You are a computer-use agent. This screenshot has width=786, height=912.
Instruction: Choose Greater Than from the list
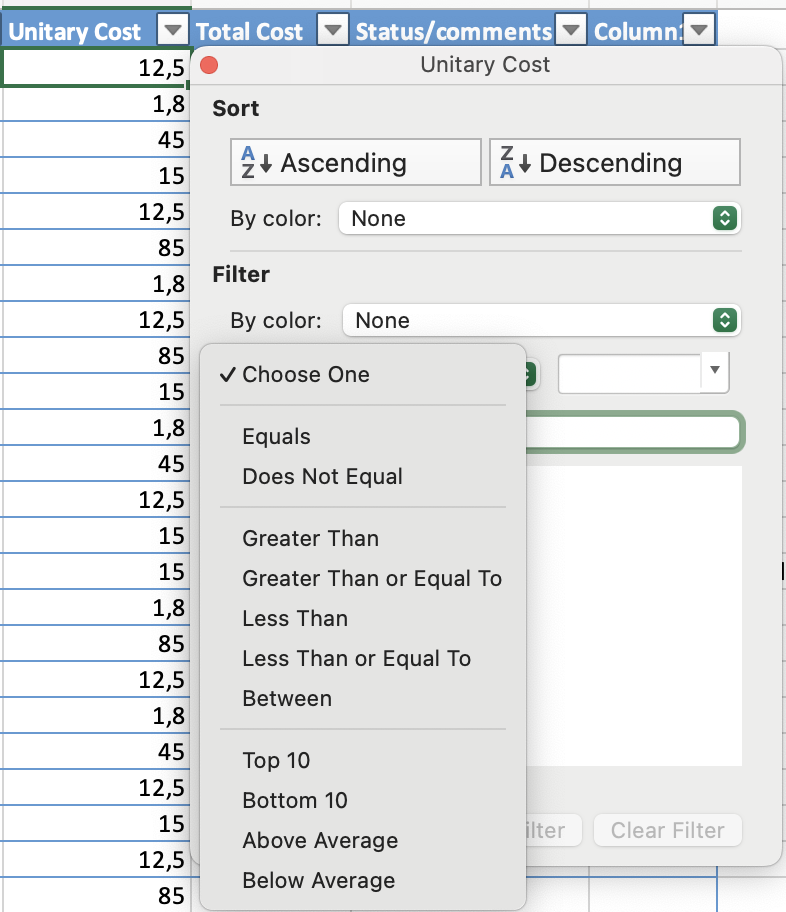tap(310, 538)
